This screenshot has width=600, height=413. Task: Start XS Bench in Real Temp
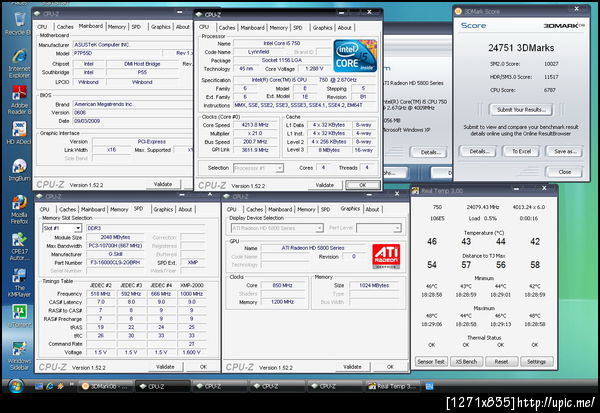click(466, 361)
